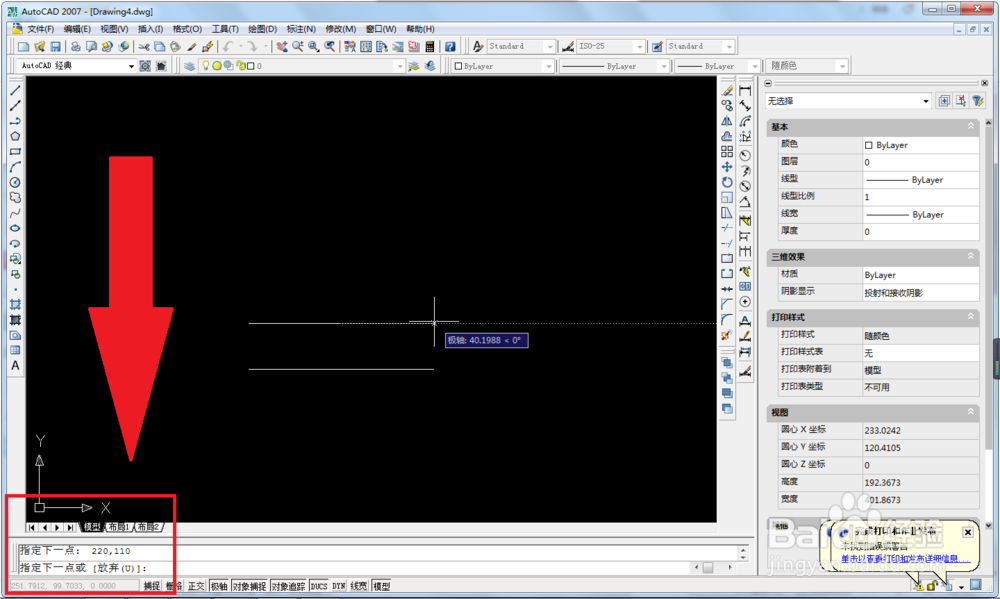This screenshot has height=599, width=1000.
Task: Open the layer list dropdown
Action: [400, 66]
